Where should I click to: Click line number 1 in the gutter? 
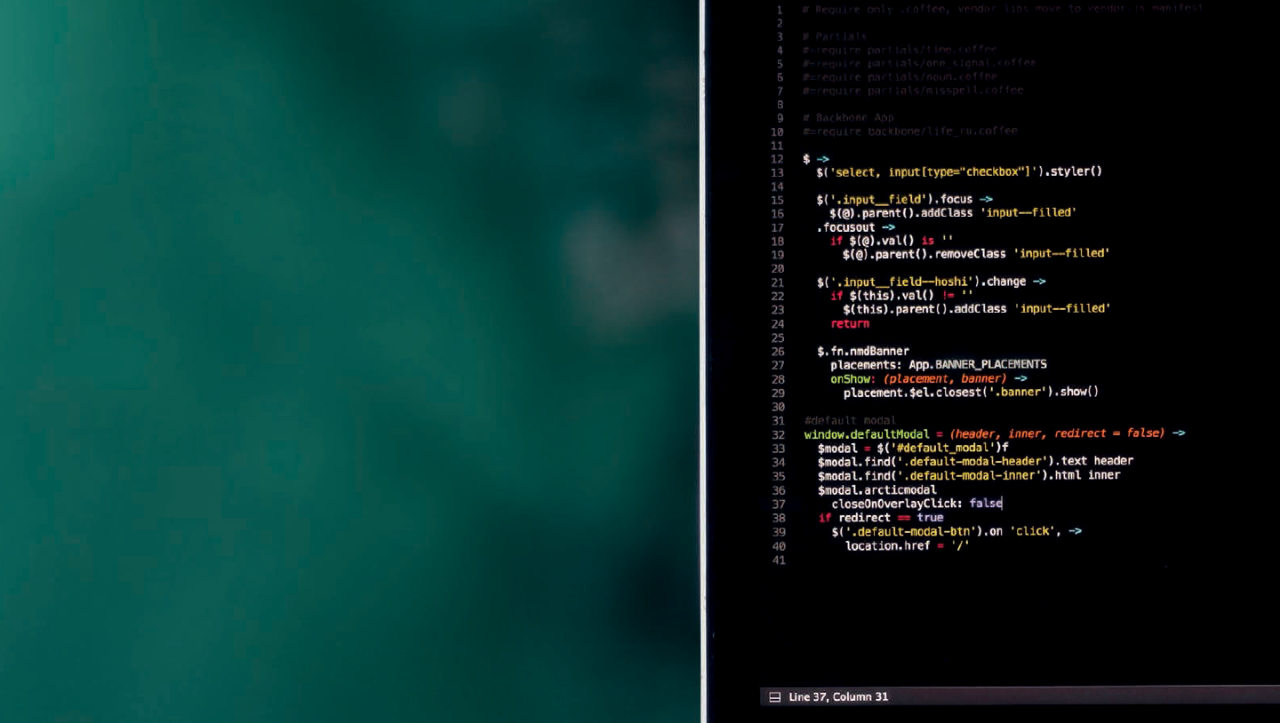(779, 9)
